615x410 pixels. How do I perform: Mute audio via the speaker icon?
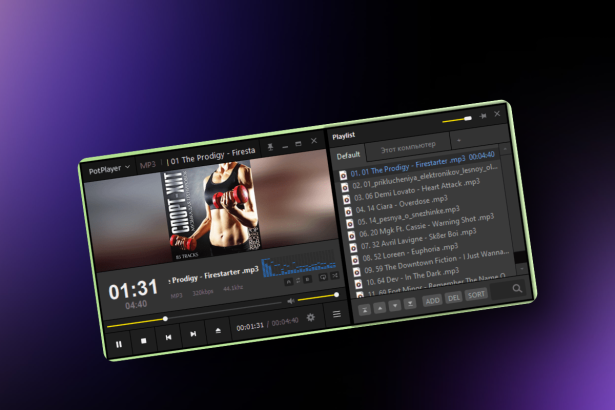click(291, 301)
